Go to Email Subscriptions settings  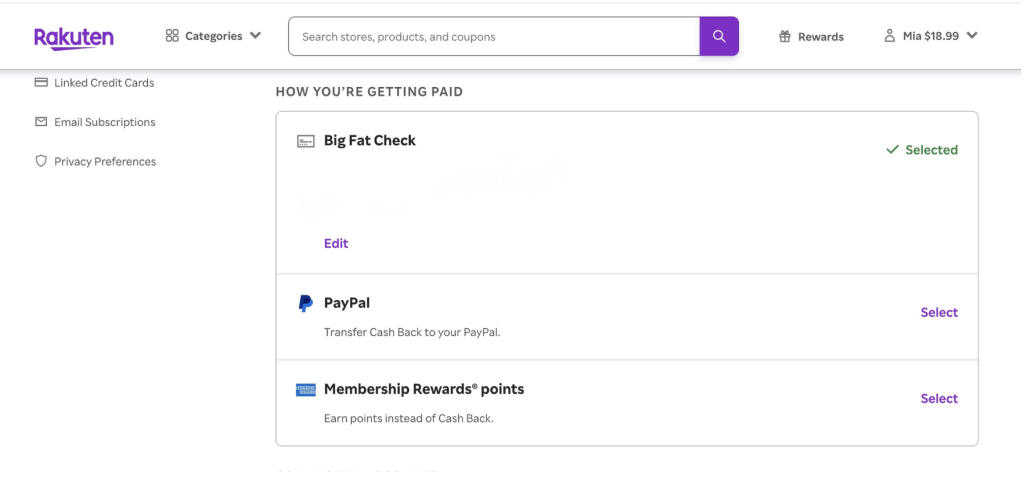pyautogui.click(x=104, y=122)
